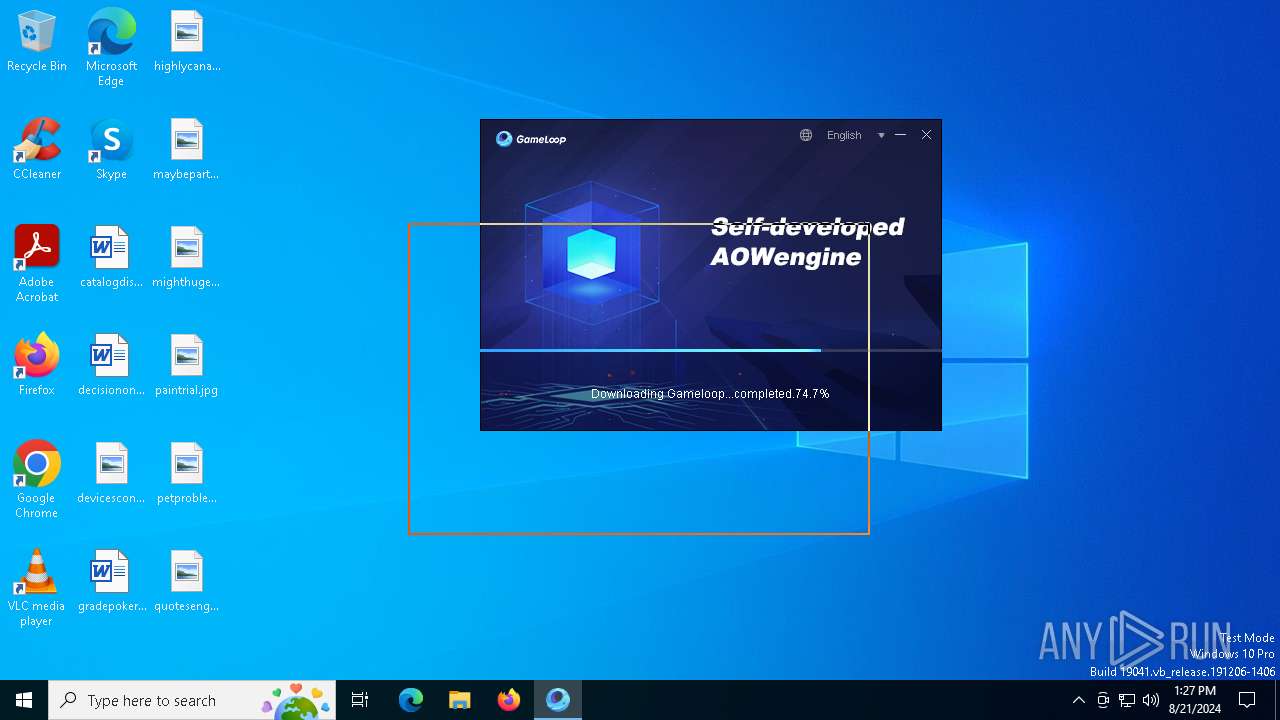
Task: Select the mighthuge... image file
Action: (187, 258)
